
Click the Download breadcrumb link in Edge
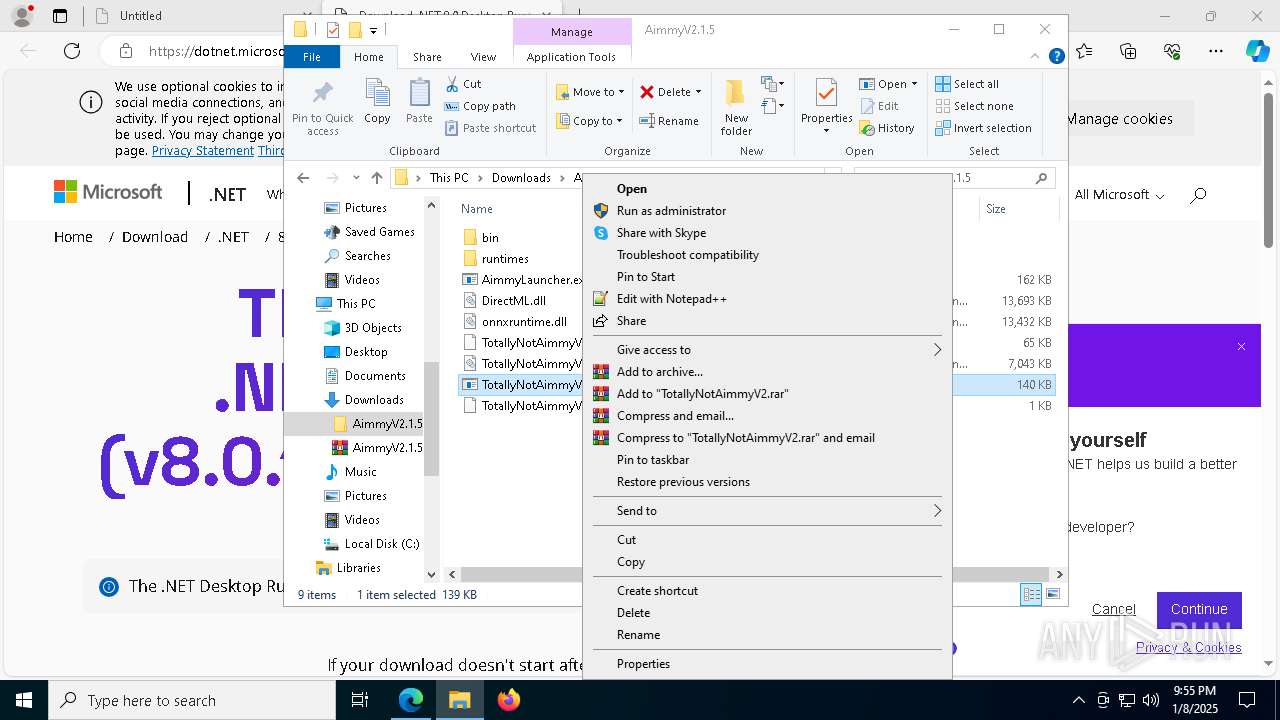point(155,237)
